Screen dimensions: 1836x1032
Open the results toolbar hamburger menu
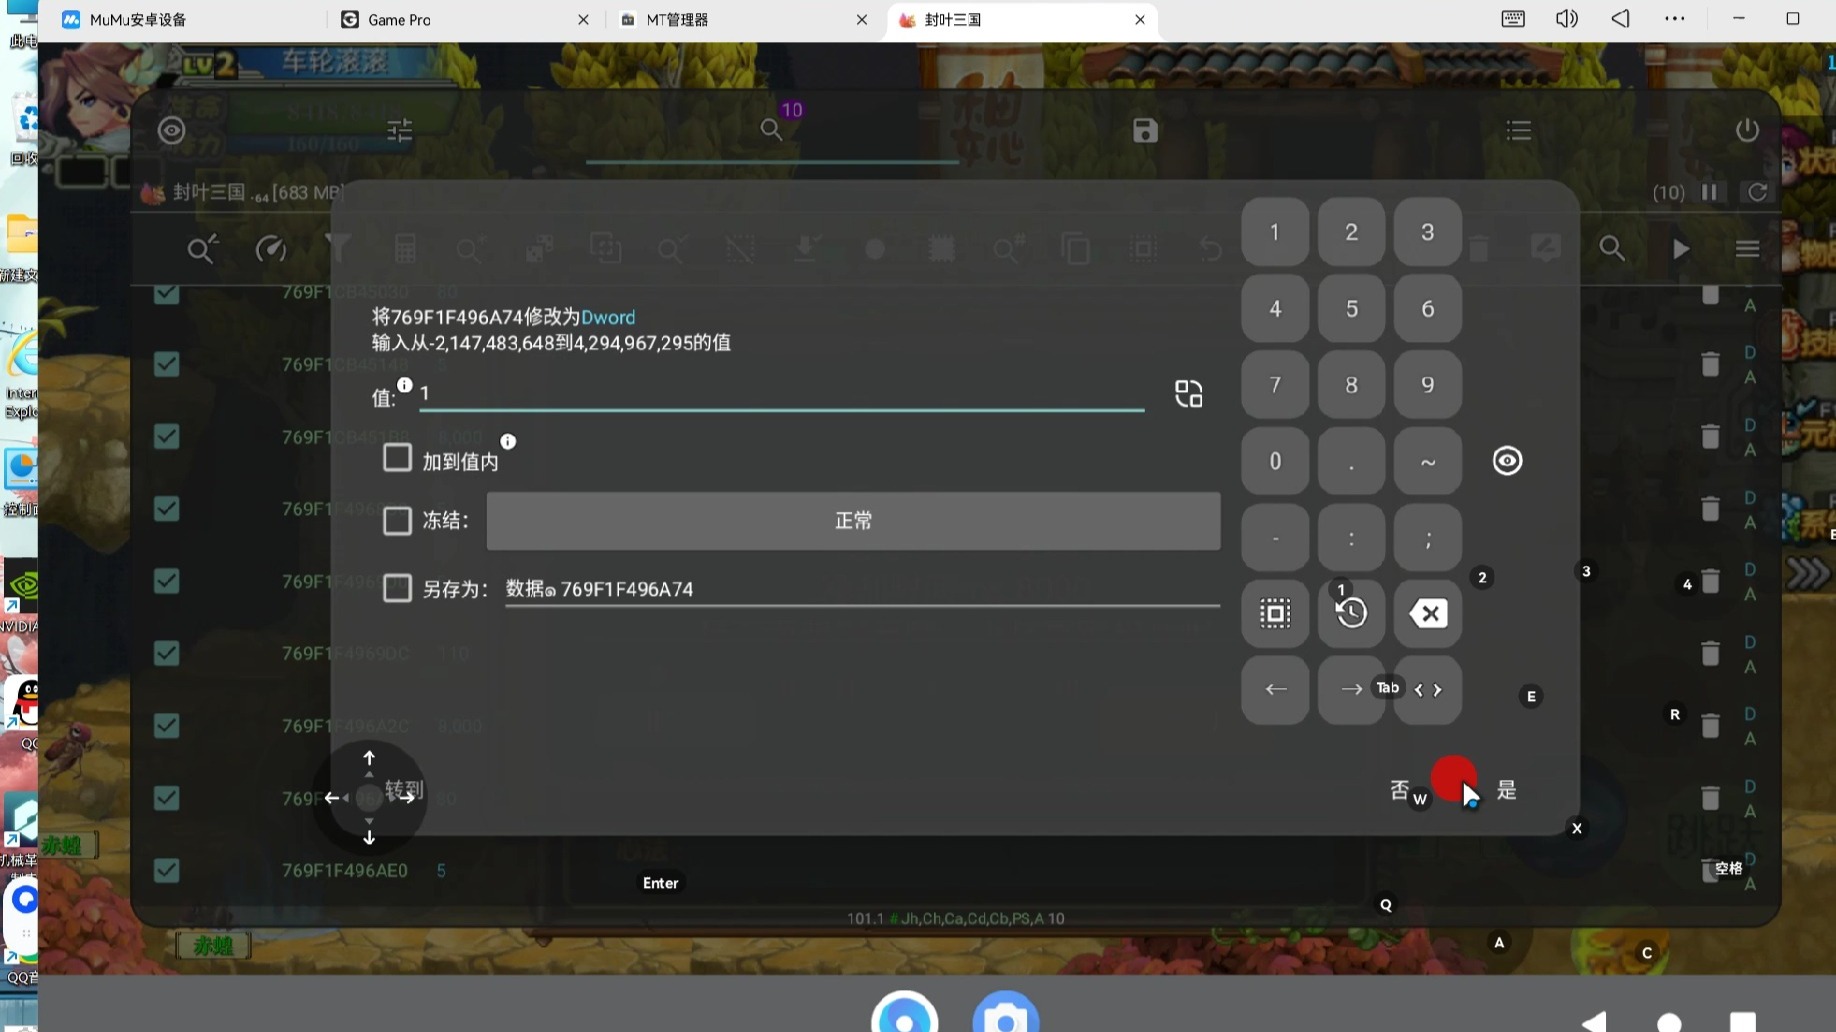click(x=1748, y=249)
